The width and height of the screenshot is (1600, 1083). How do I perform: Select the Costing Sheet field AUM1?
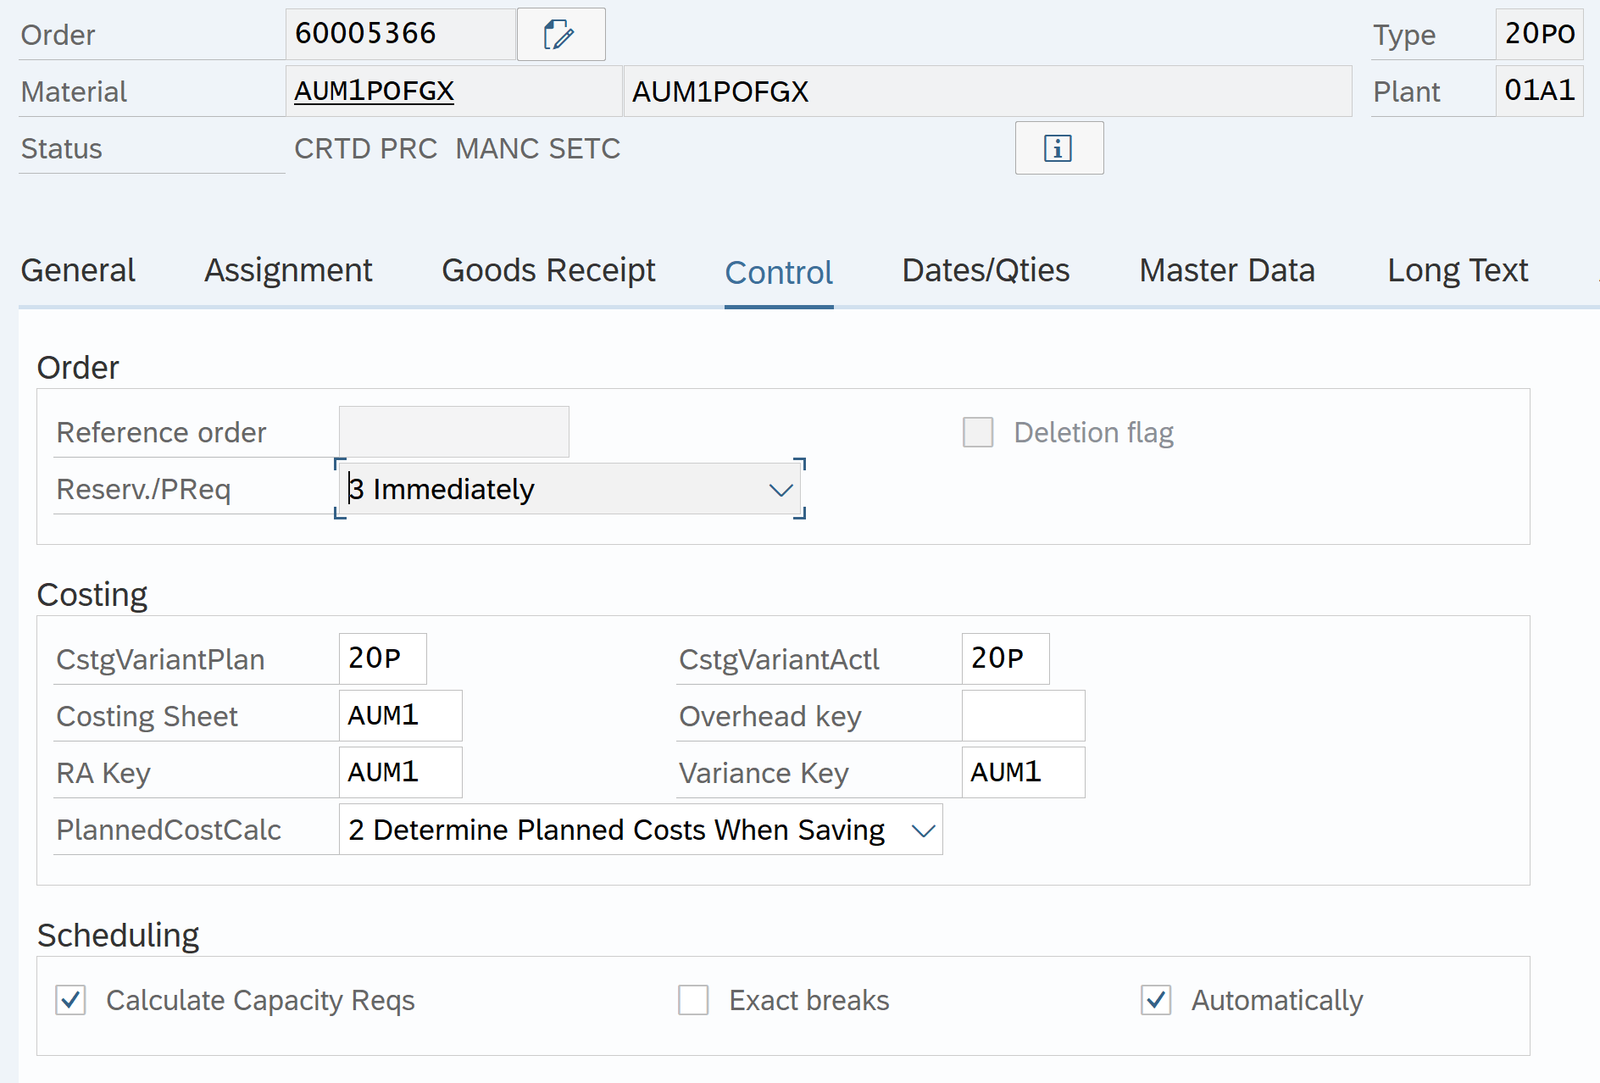[x=400, y=716]
